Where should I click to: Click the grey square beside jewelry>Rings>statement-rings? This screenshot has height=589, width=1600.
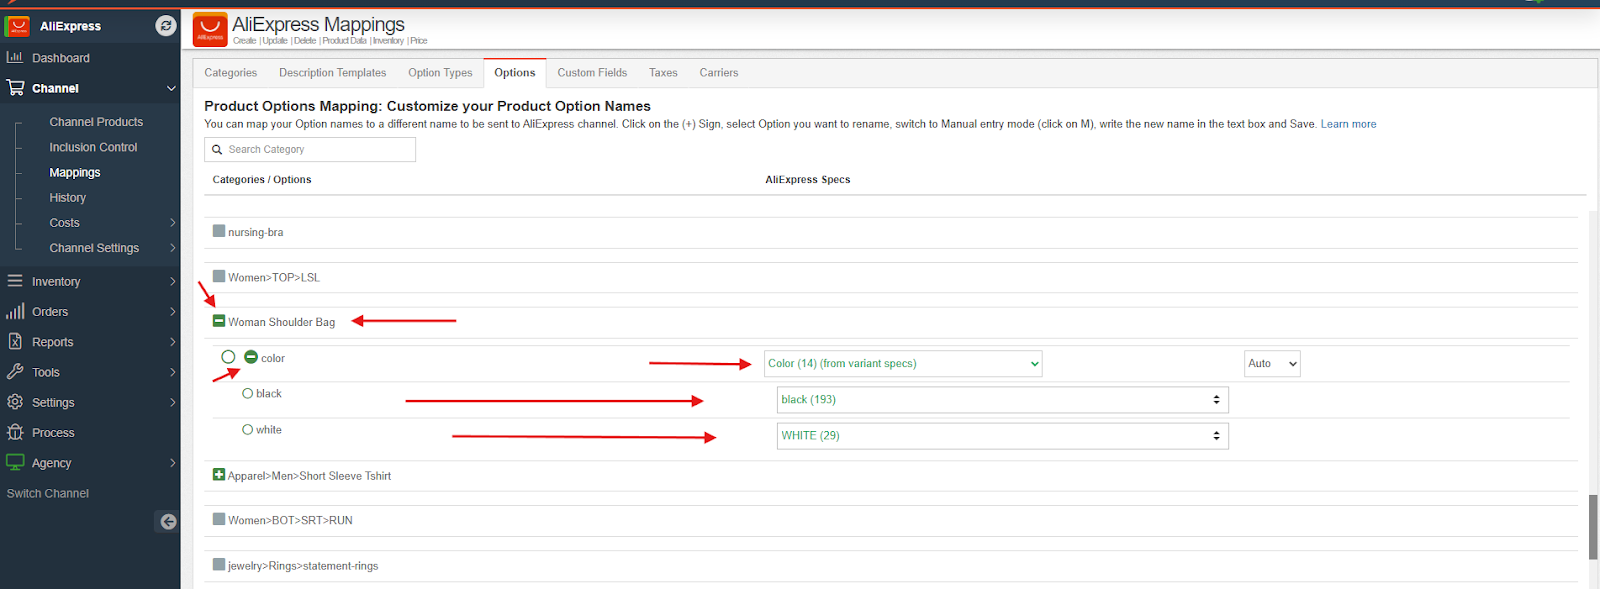(219, 564)
